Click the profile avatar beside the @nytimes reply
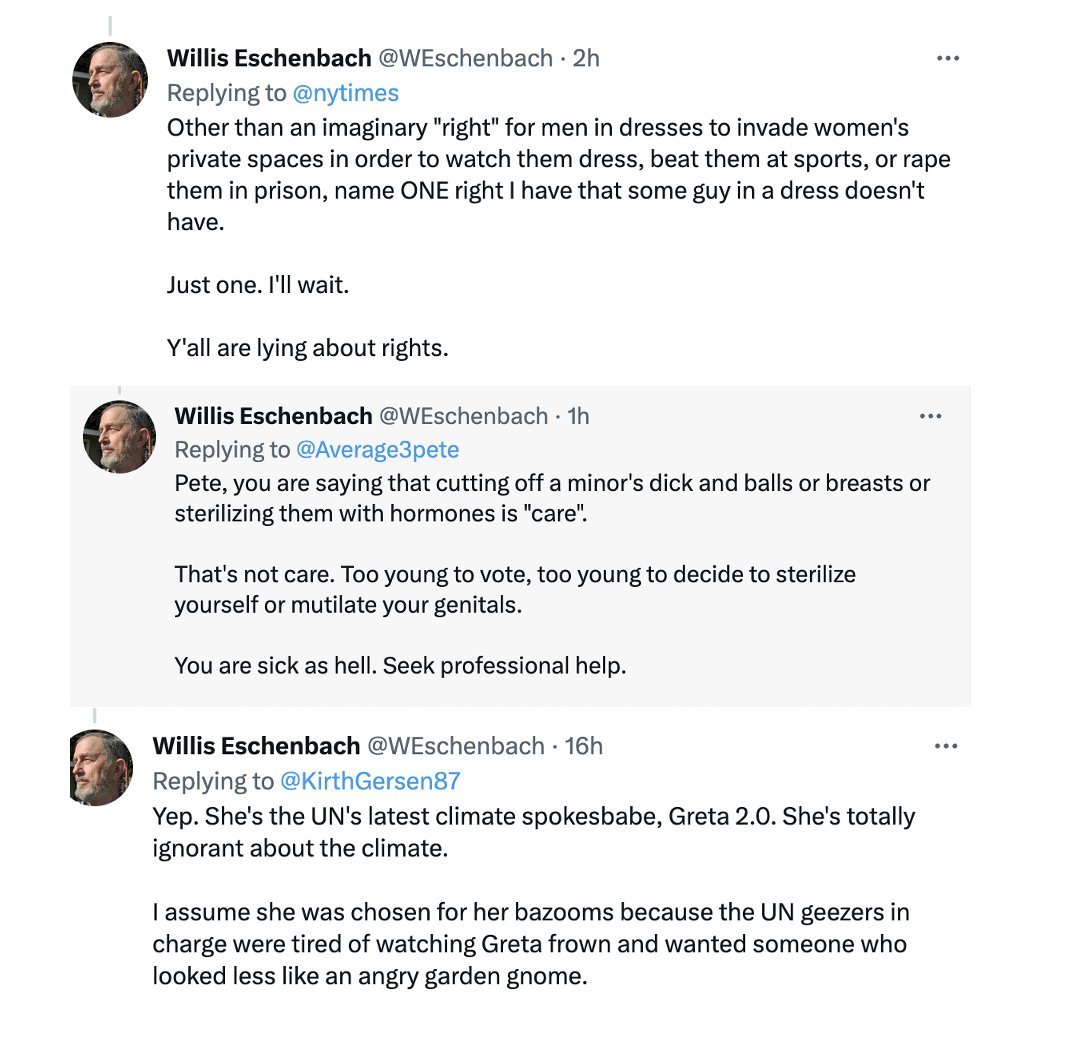 (110, 80)
